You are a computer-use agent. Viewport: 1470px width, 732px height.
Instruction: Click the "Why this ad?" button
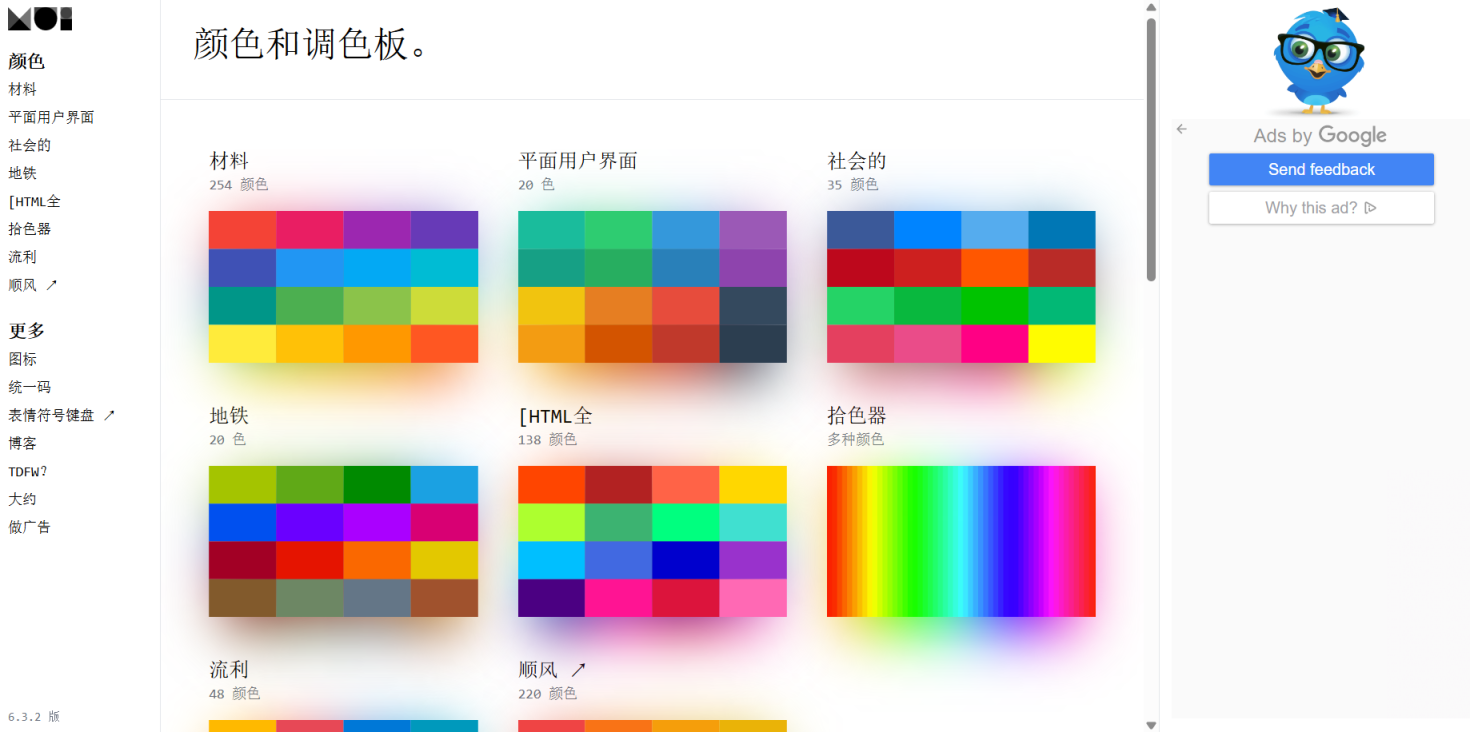[1321, 207]
